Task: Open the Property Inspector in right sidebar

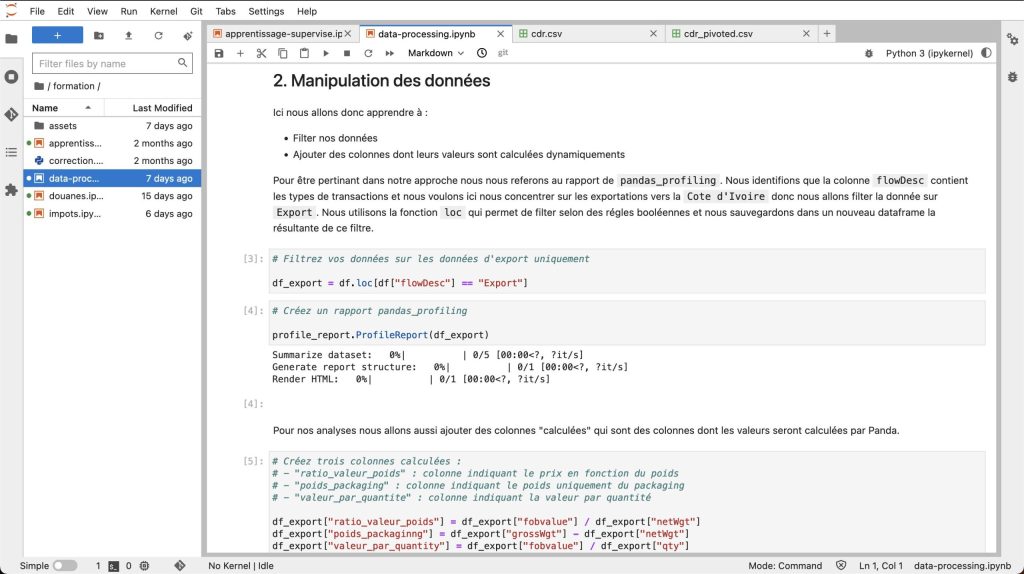Action: (x=1012, y=39)
